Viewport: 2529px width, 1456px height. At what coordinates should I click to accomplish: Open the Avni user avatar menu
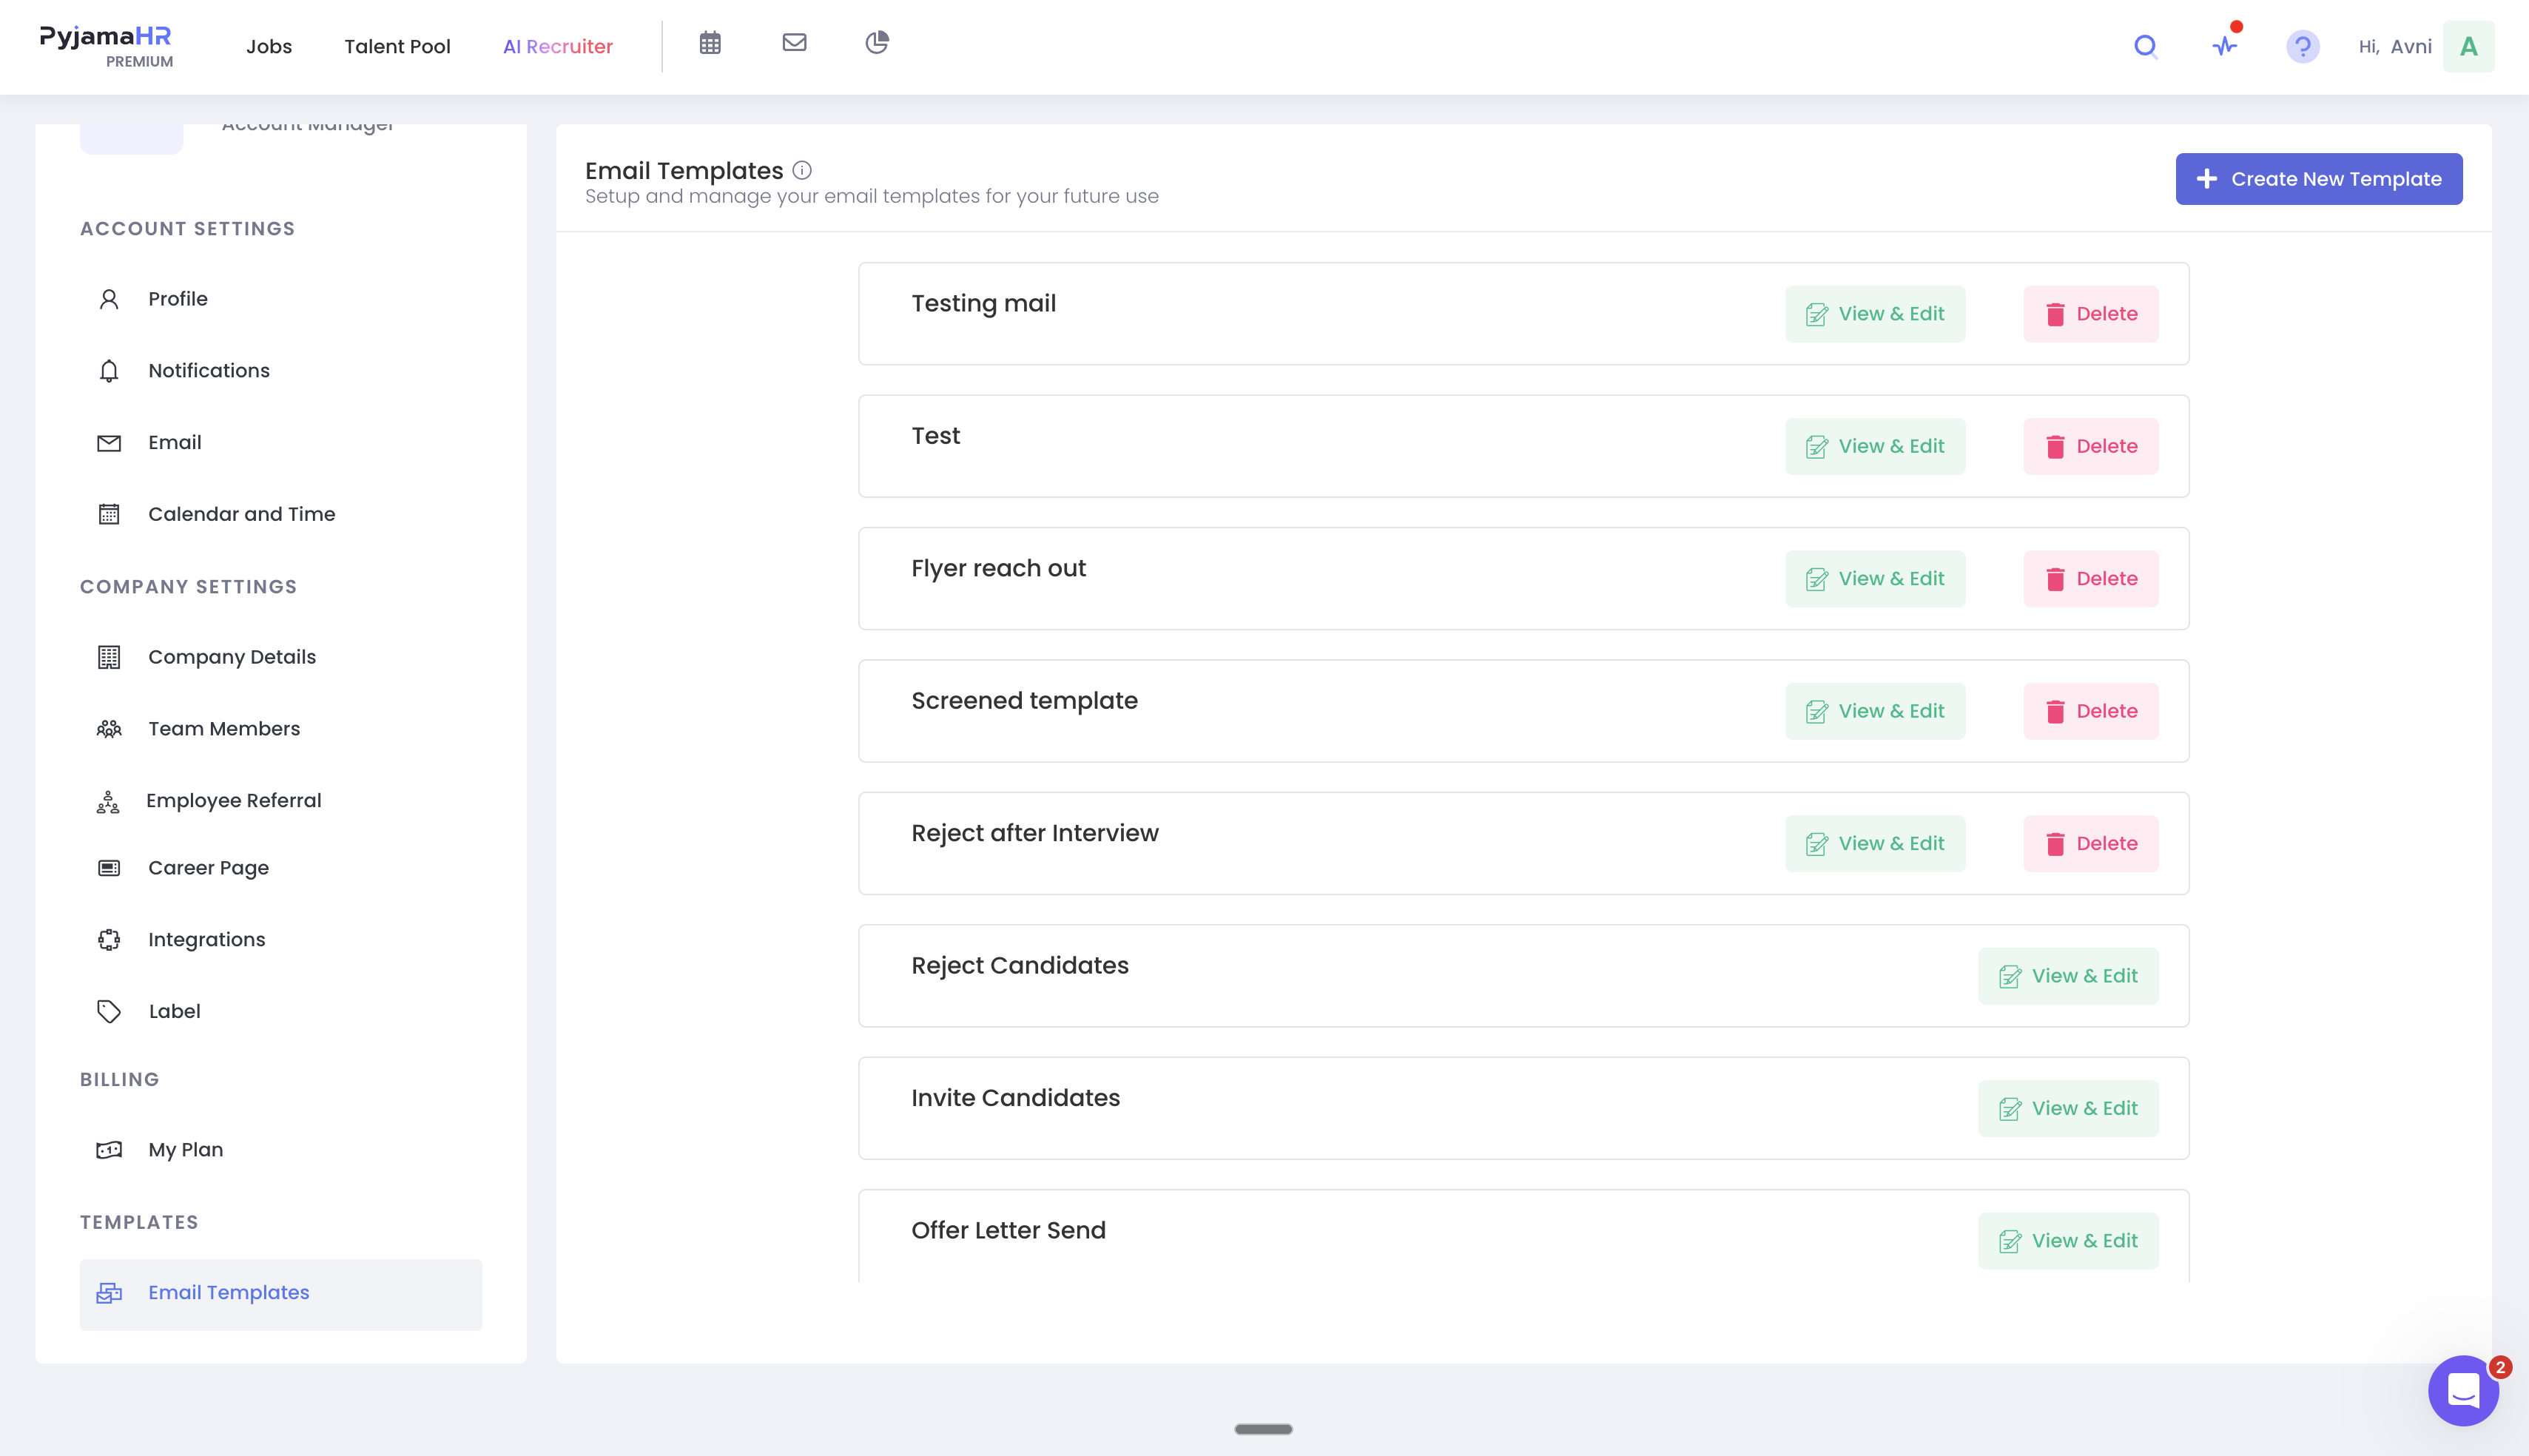coord(2468,46)
